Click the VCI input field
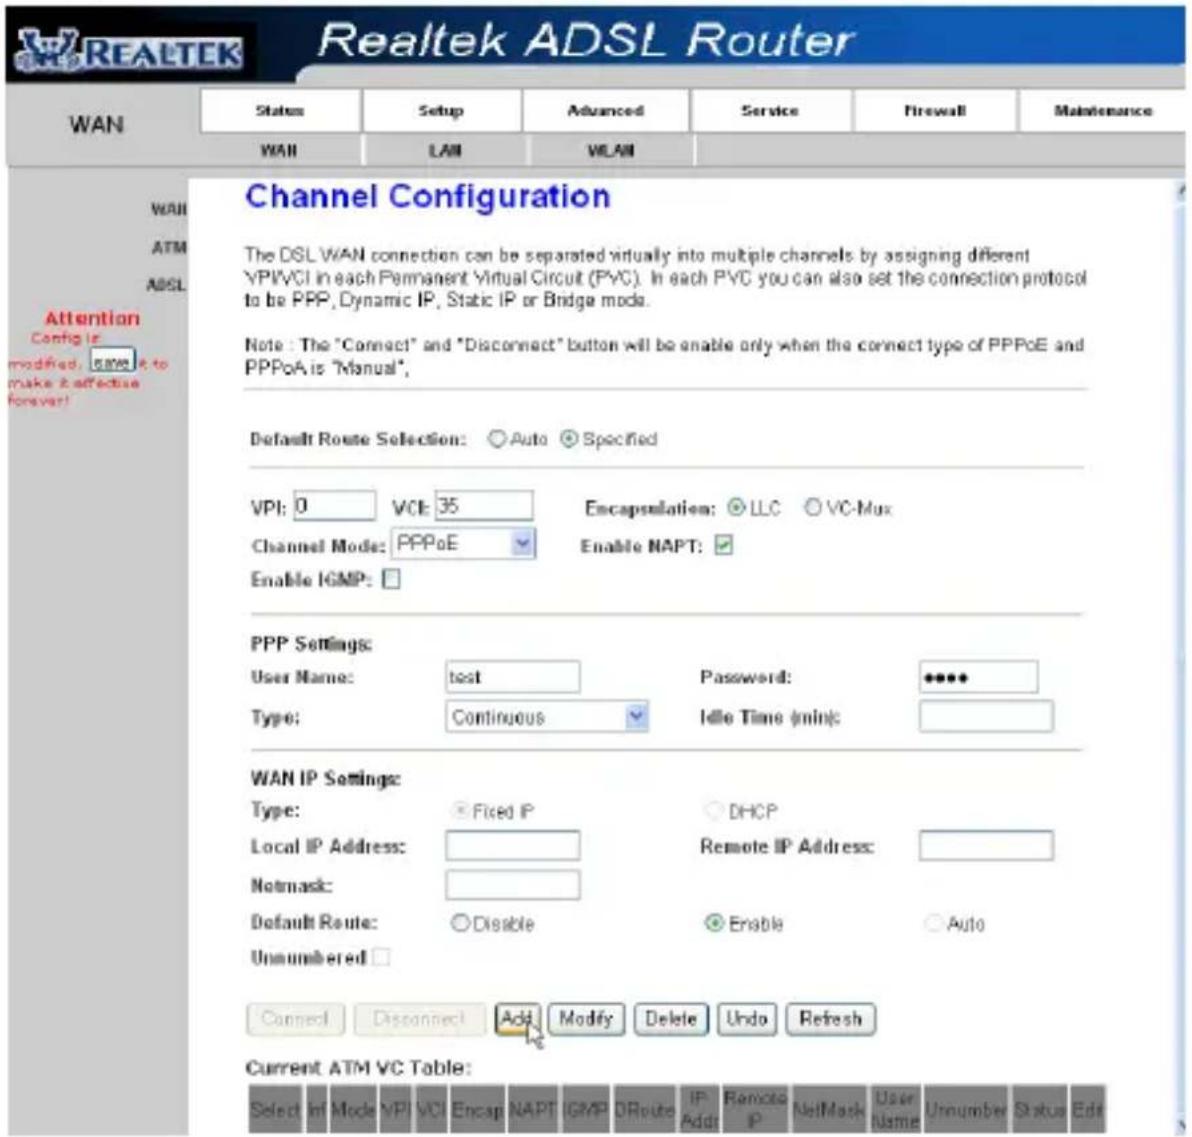1192x1137 pixels. pyautogui.click(x=483, y=506)
